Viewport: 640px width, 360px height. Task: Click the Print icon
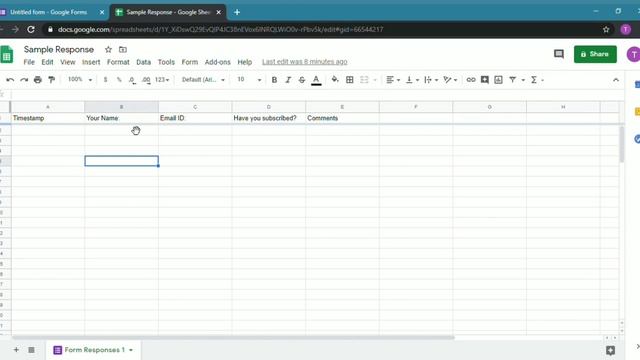pyautogui.click(x=38, y=80)
